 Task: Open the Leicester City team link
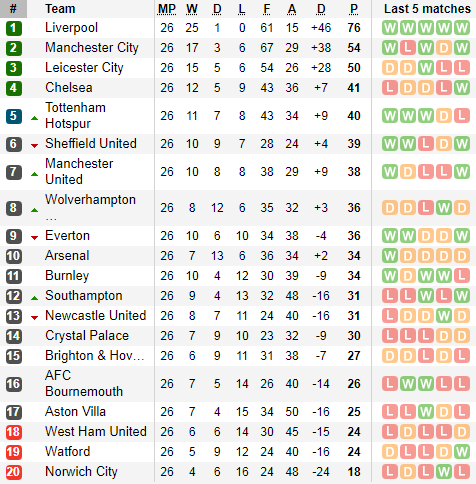coord(84,68)
